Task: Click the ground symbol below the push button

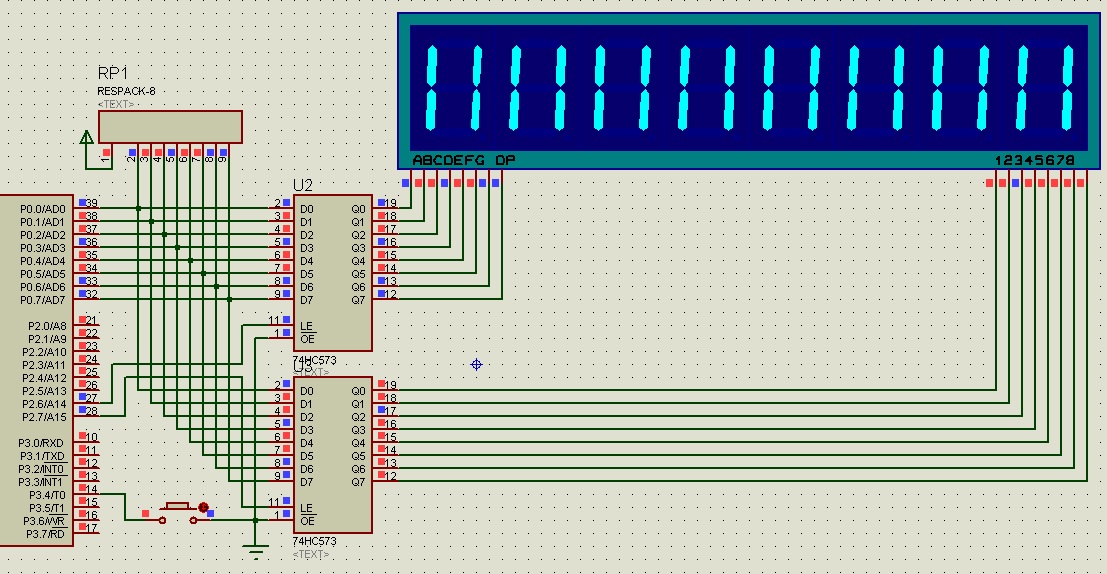Action: [x=256, y=552]
